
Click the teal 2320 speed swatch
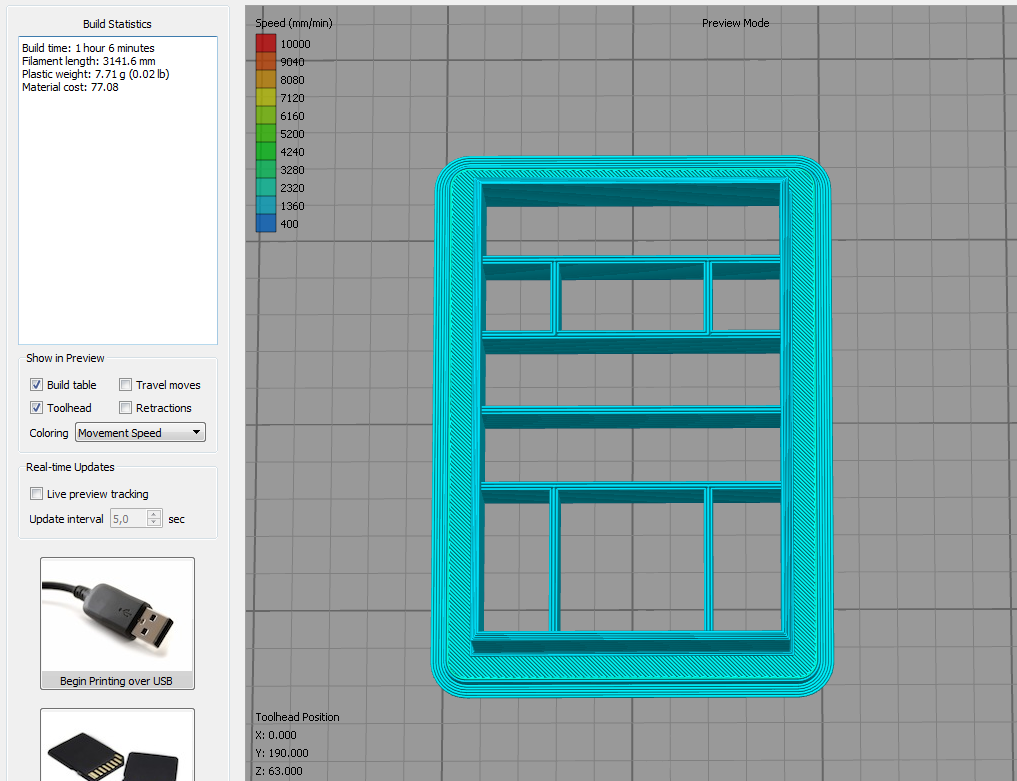point(265,188)
